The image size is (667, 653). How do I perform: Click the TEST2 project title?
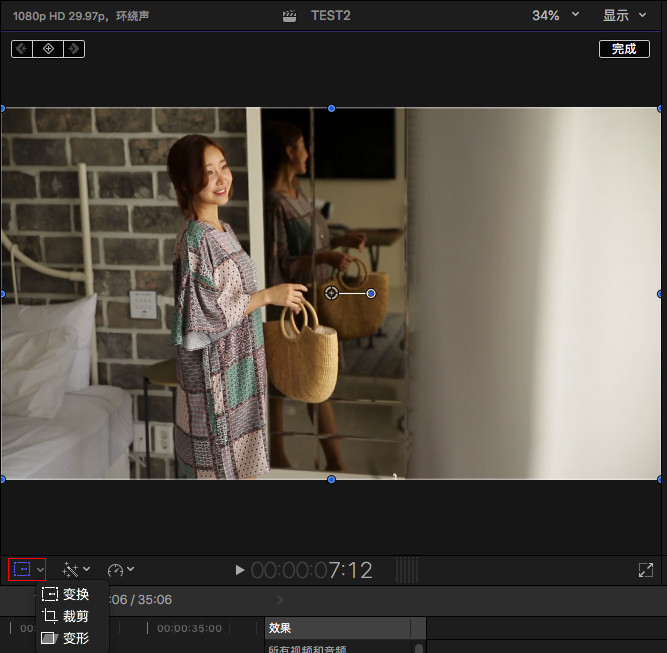[331, 16]
